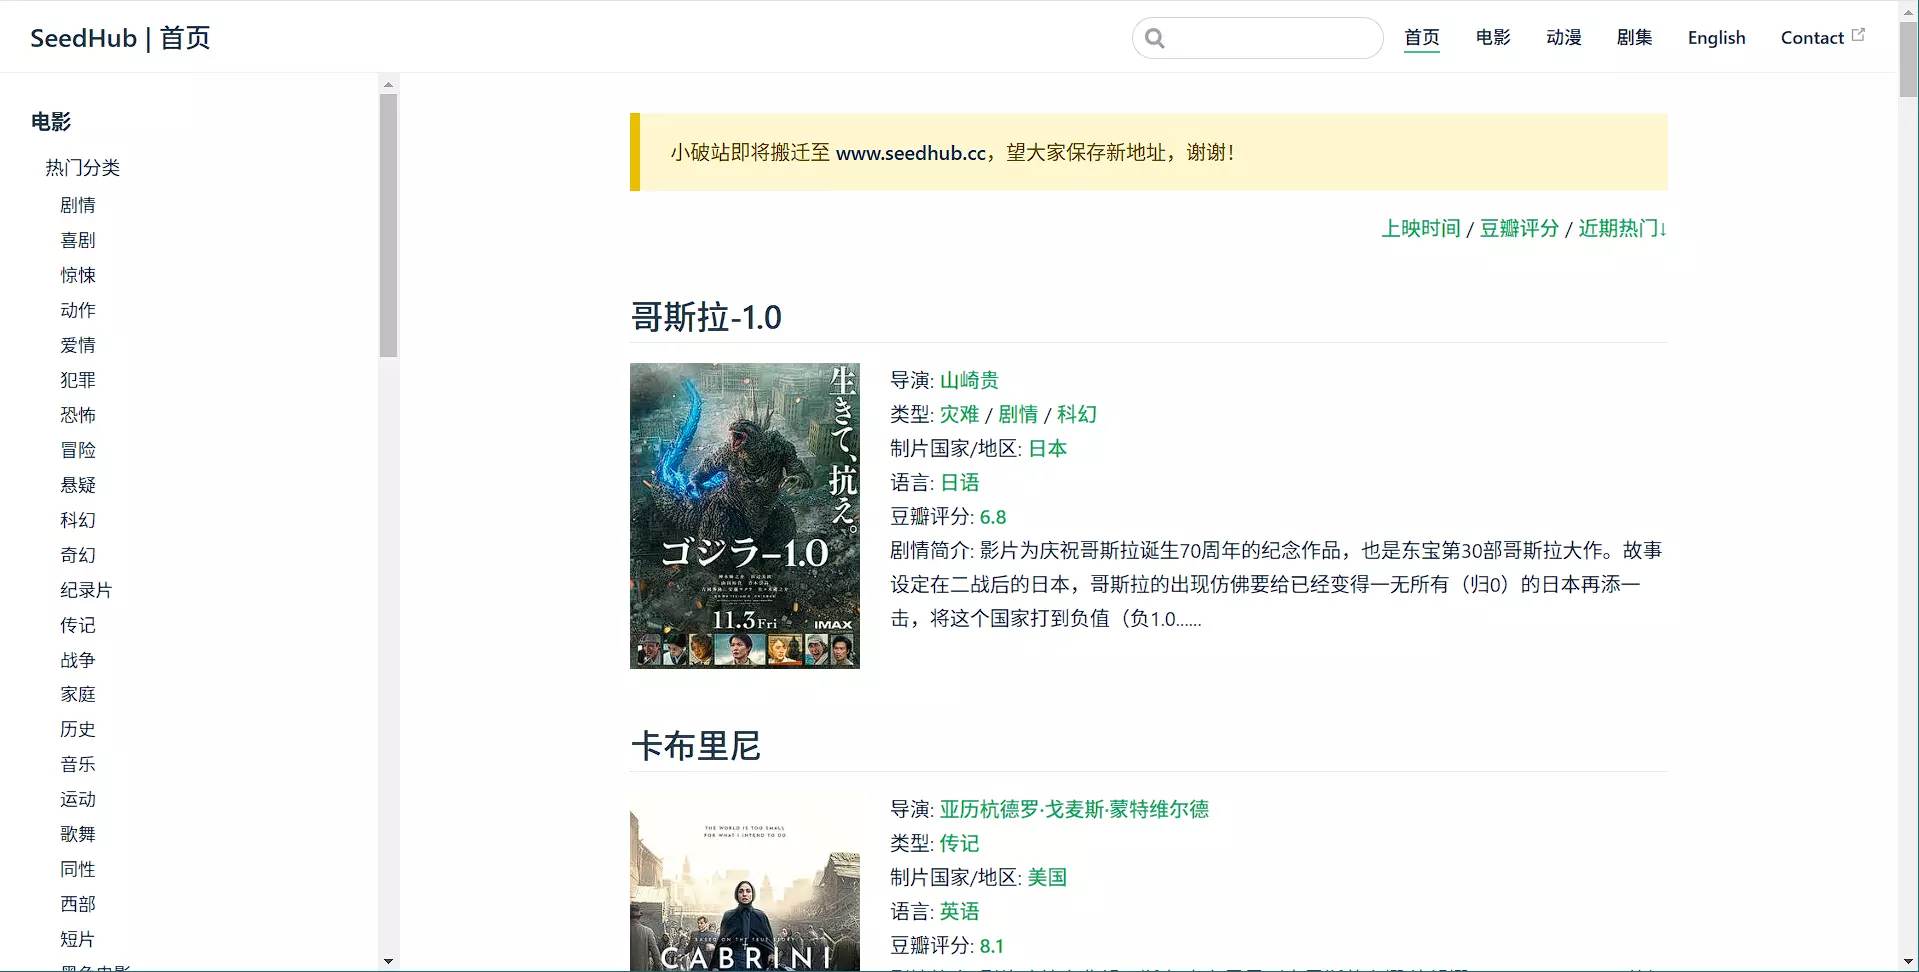The height and width of the screenshot is (972, 1919).
Task: Sort by 近期热门 descending
Action: (x=1621, y=228)
